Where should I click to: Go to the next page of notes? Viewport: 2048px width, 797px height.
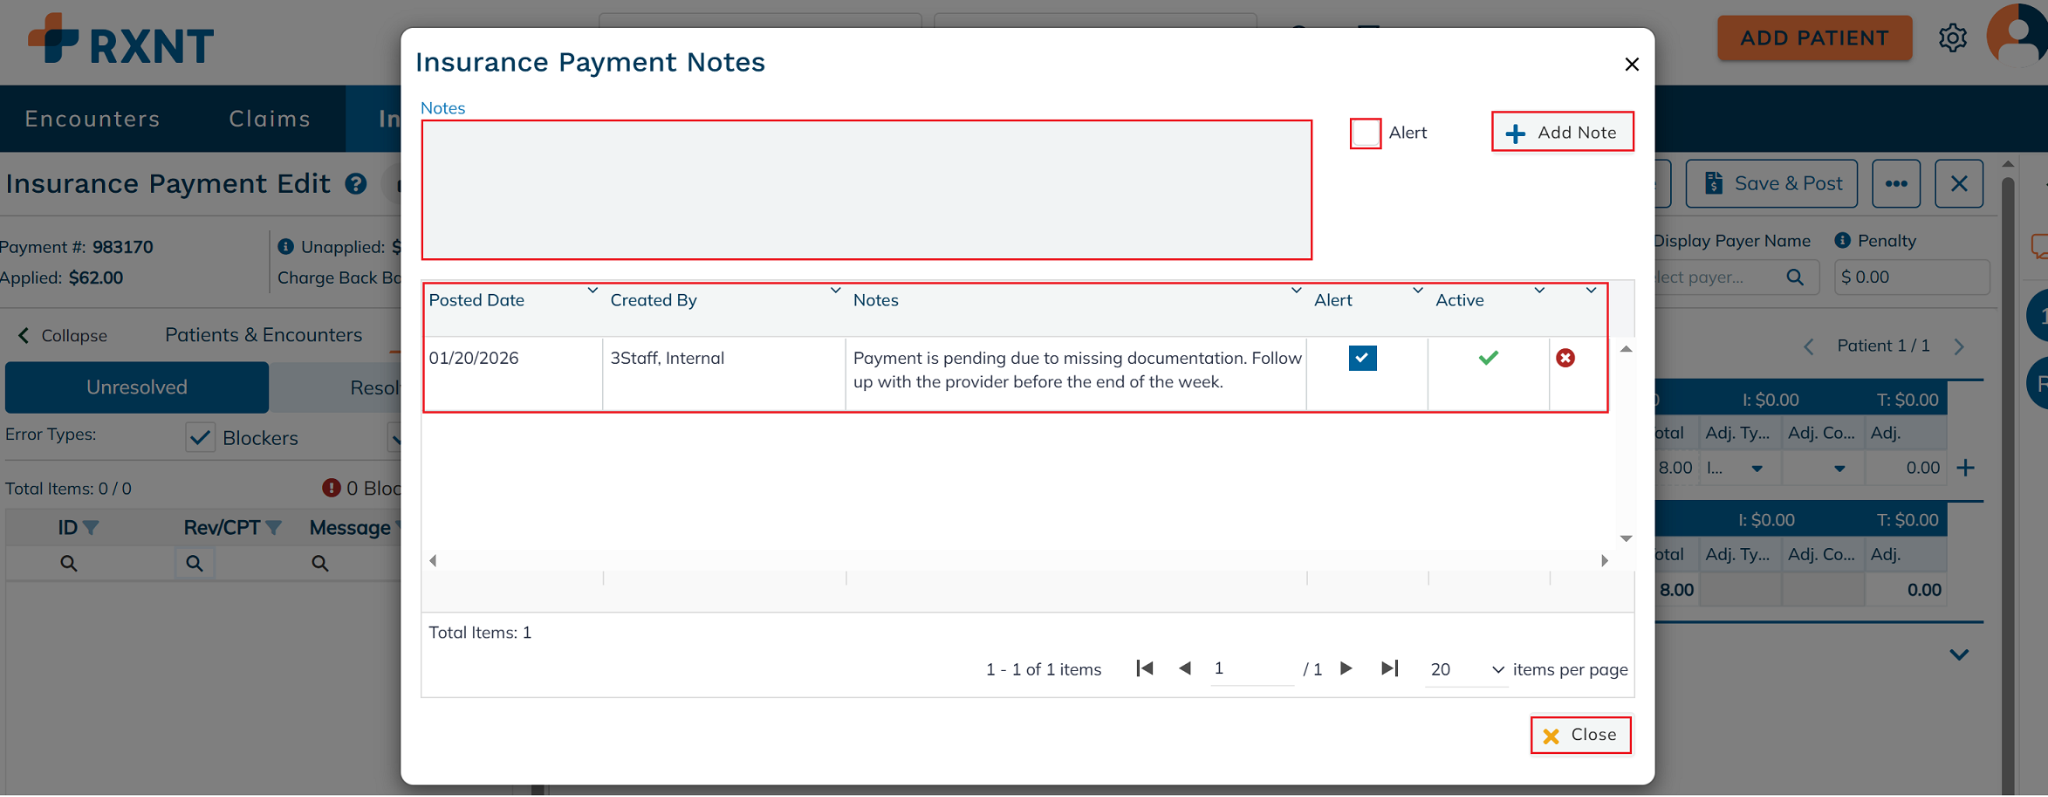point(1346,668)
